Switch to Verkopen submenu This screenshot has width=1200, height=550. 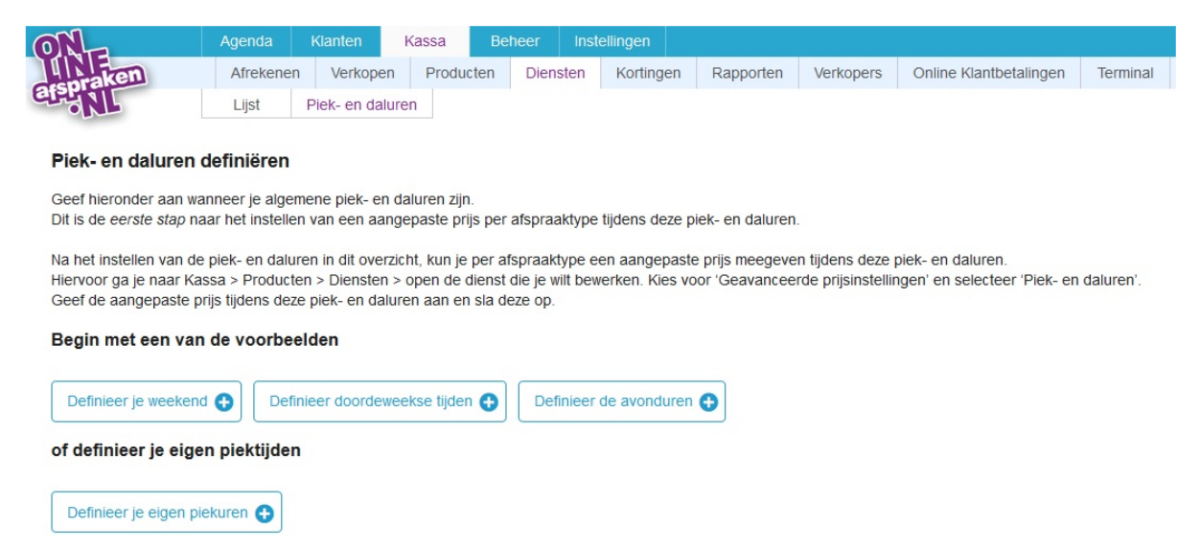[363, 73]
